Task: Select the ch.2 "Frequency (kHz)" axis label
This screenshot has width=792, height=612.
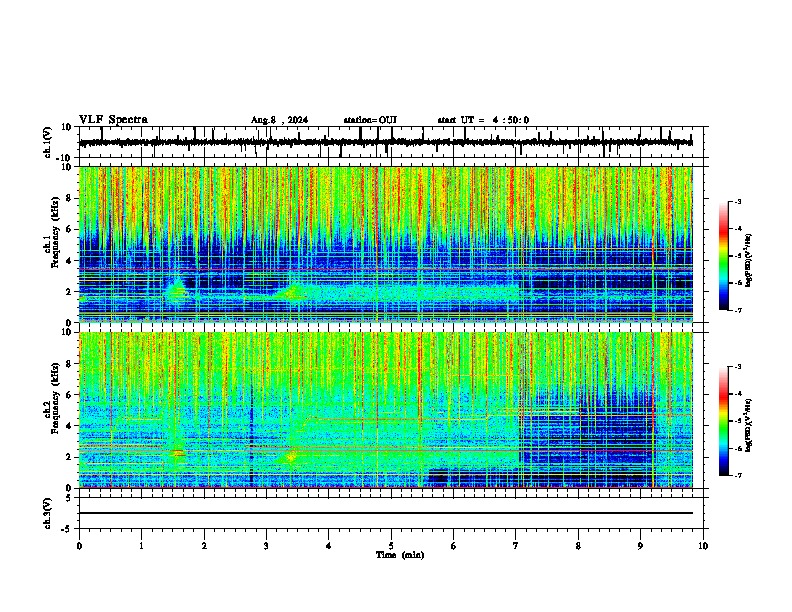Action: click(55, 398)
